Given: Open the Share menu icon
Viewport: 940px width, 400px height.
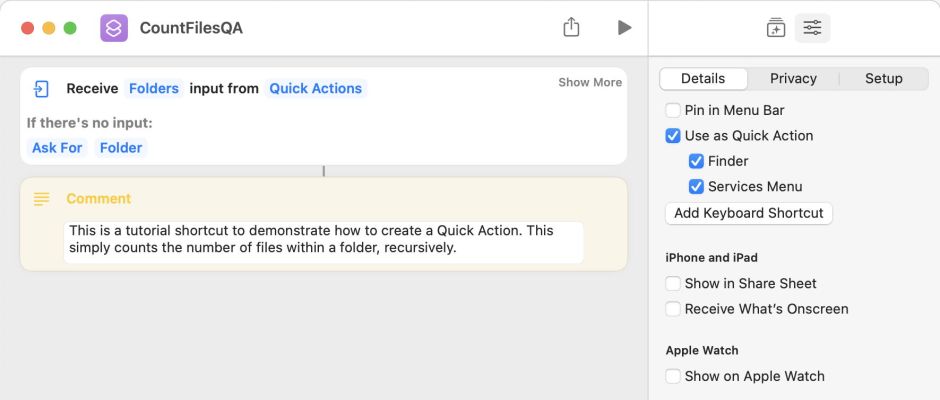Looking at the screenshot, I should 571,28.
